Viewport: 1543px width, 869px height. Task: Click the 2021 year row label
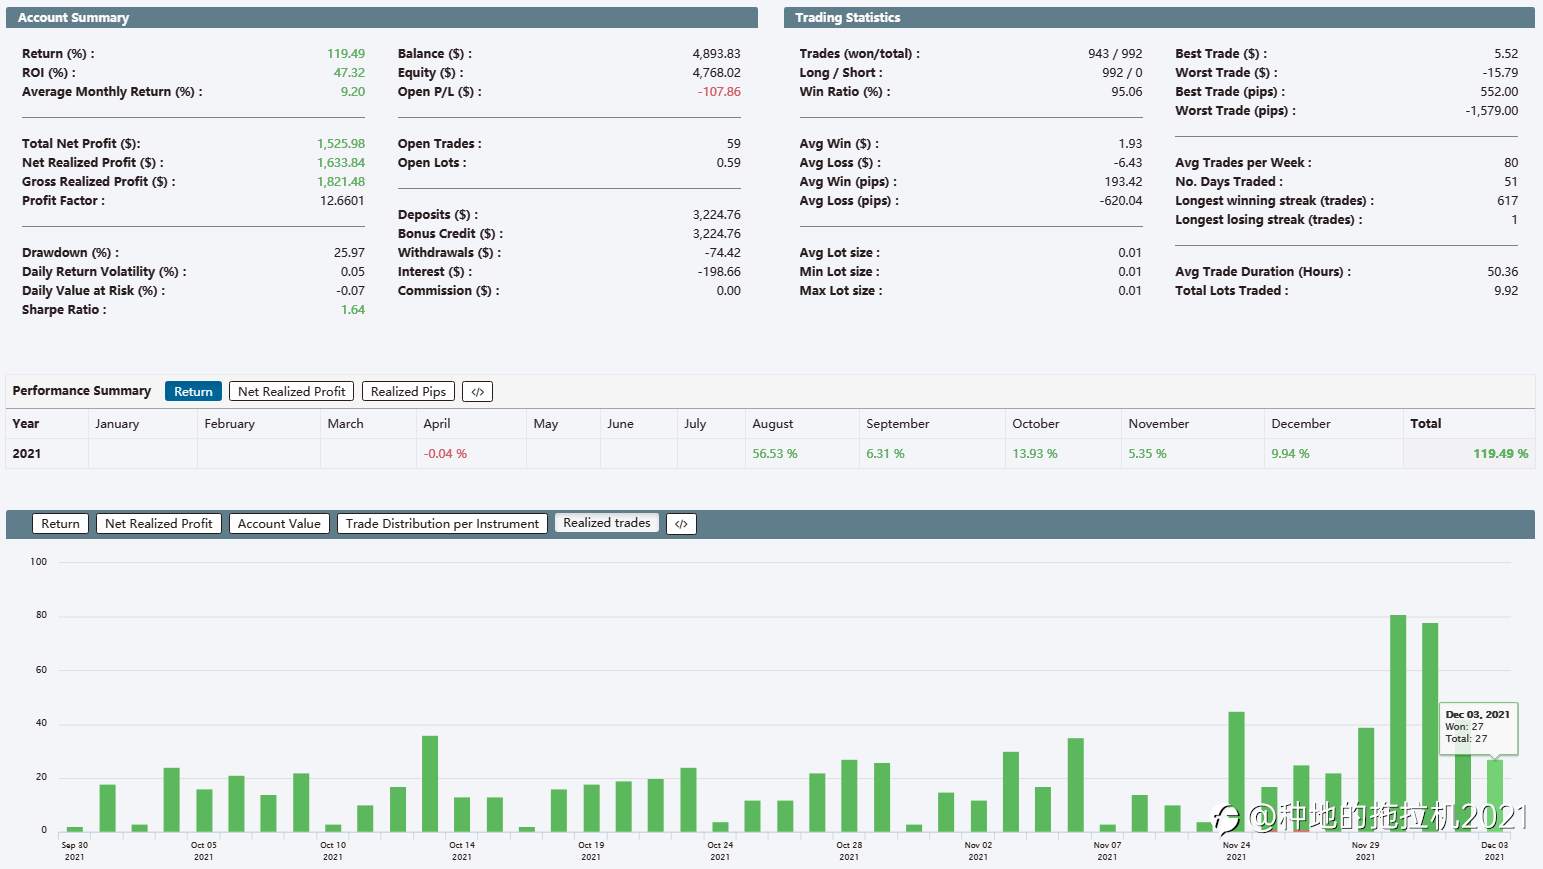click(27, 454)
